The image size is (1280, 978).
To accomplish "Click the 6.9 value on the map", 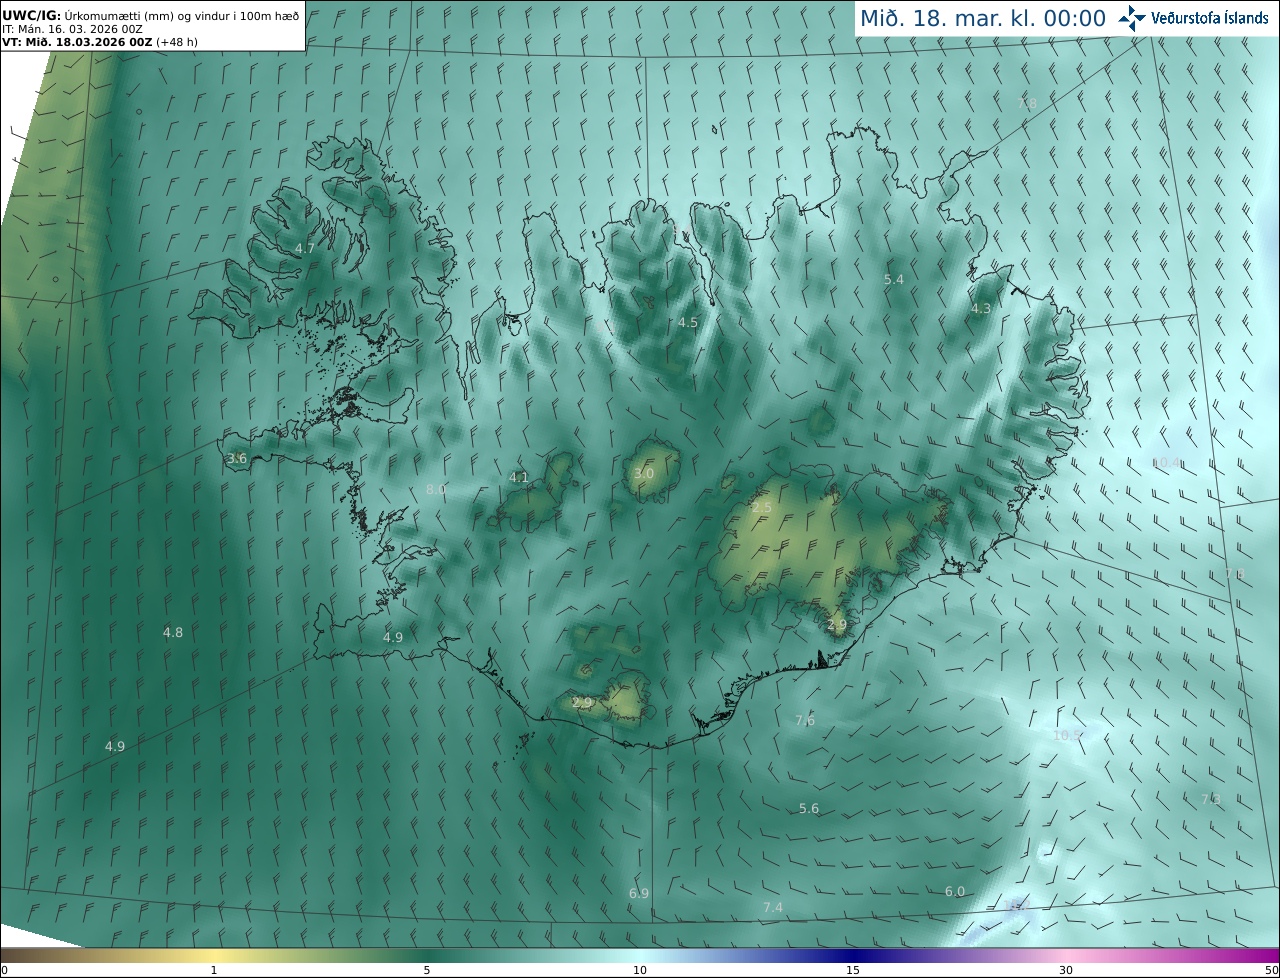I will [x=639, y=892].
